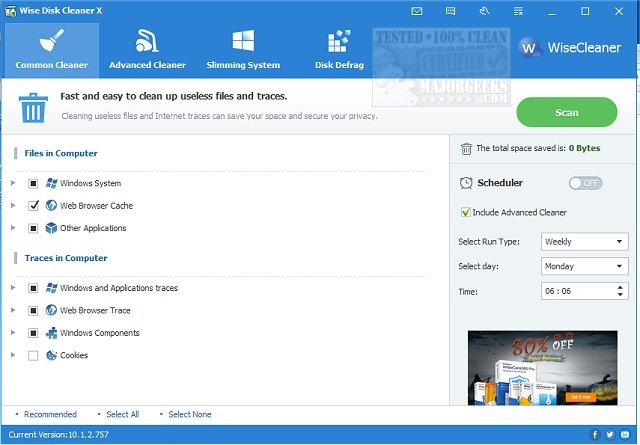Uncheck Include Advanced Cleaner checkbox
The width and height of the screenshot is (640, 445).
(x=466, y=212)
